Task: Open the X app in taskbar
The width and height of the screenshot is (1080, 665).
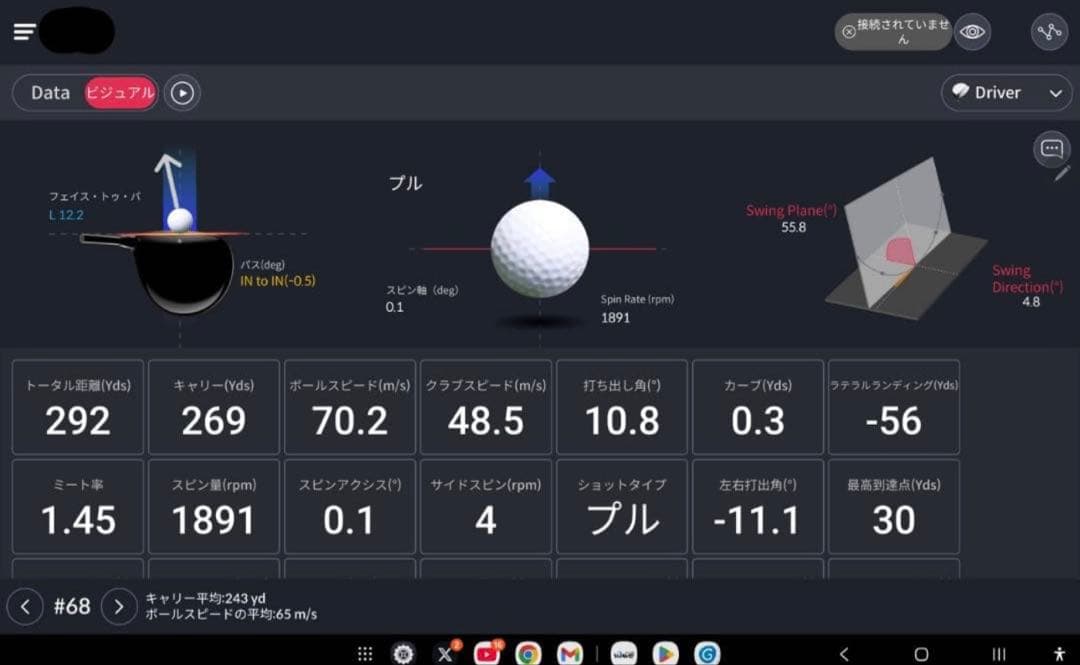Action: point(445,653)
